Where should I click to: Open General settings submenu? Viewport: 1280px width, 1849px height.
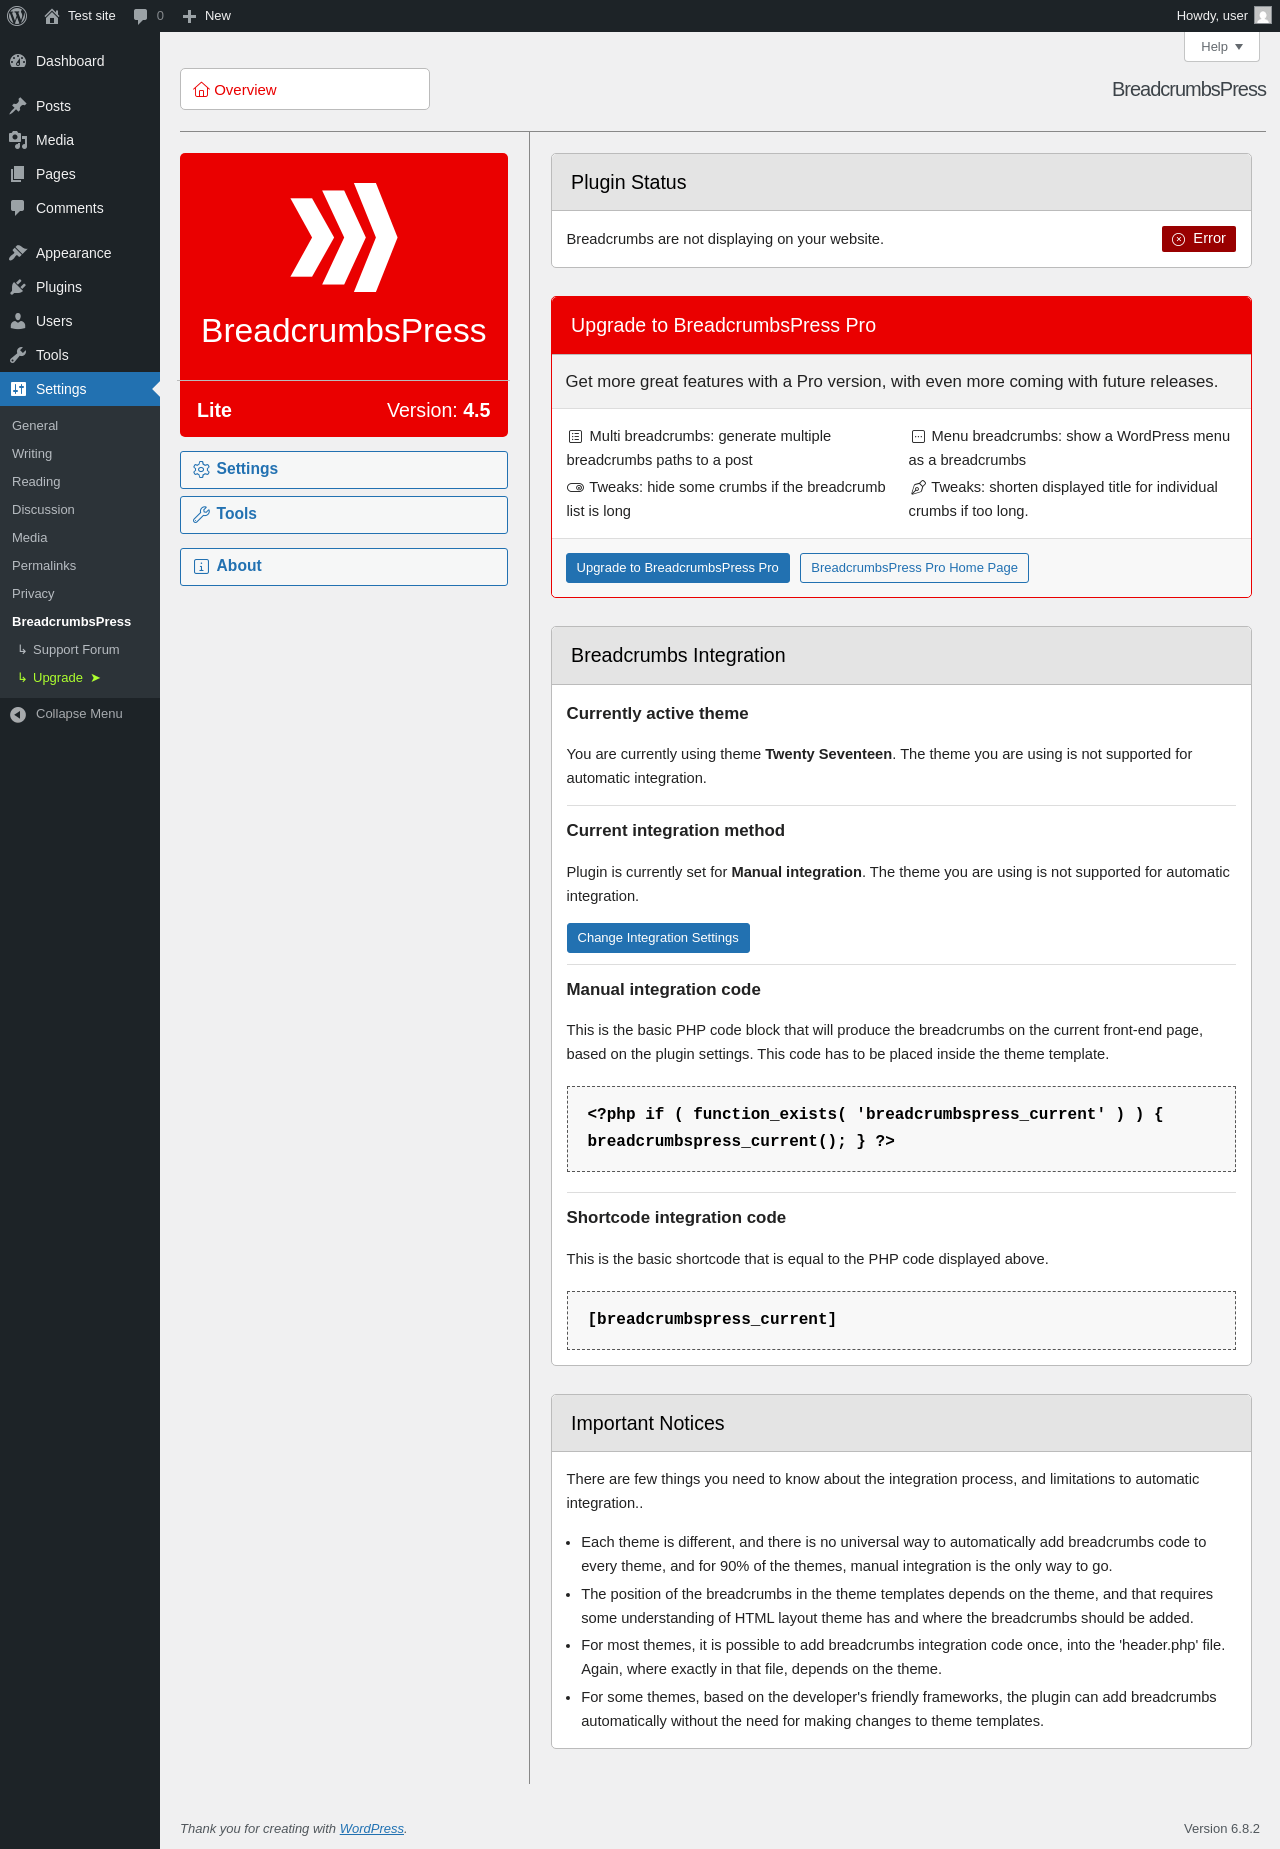click(35, 426)
